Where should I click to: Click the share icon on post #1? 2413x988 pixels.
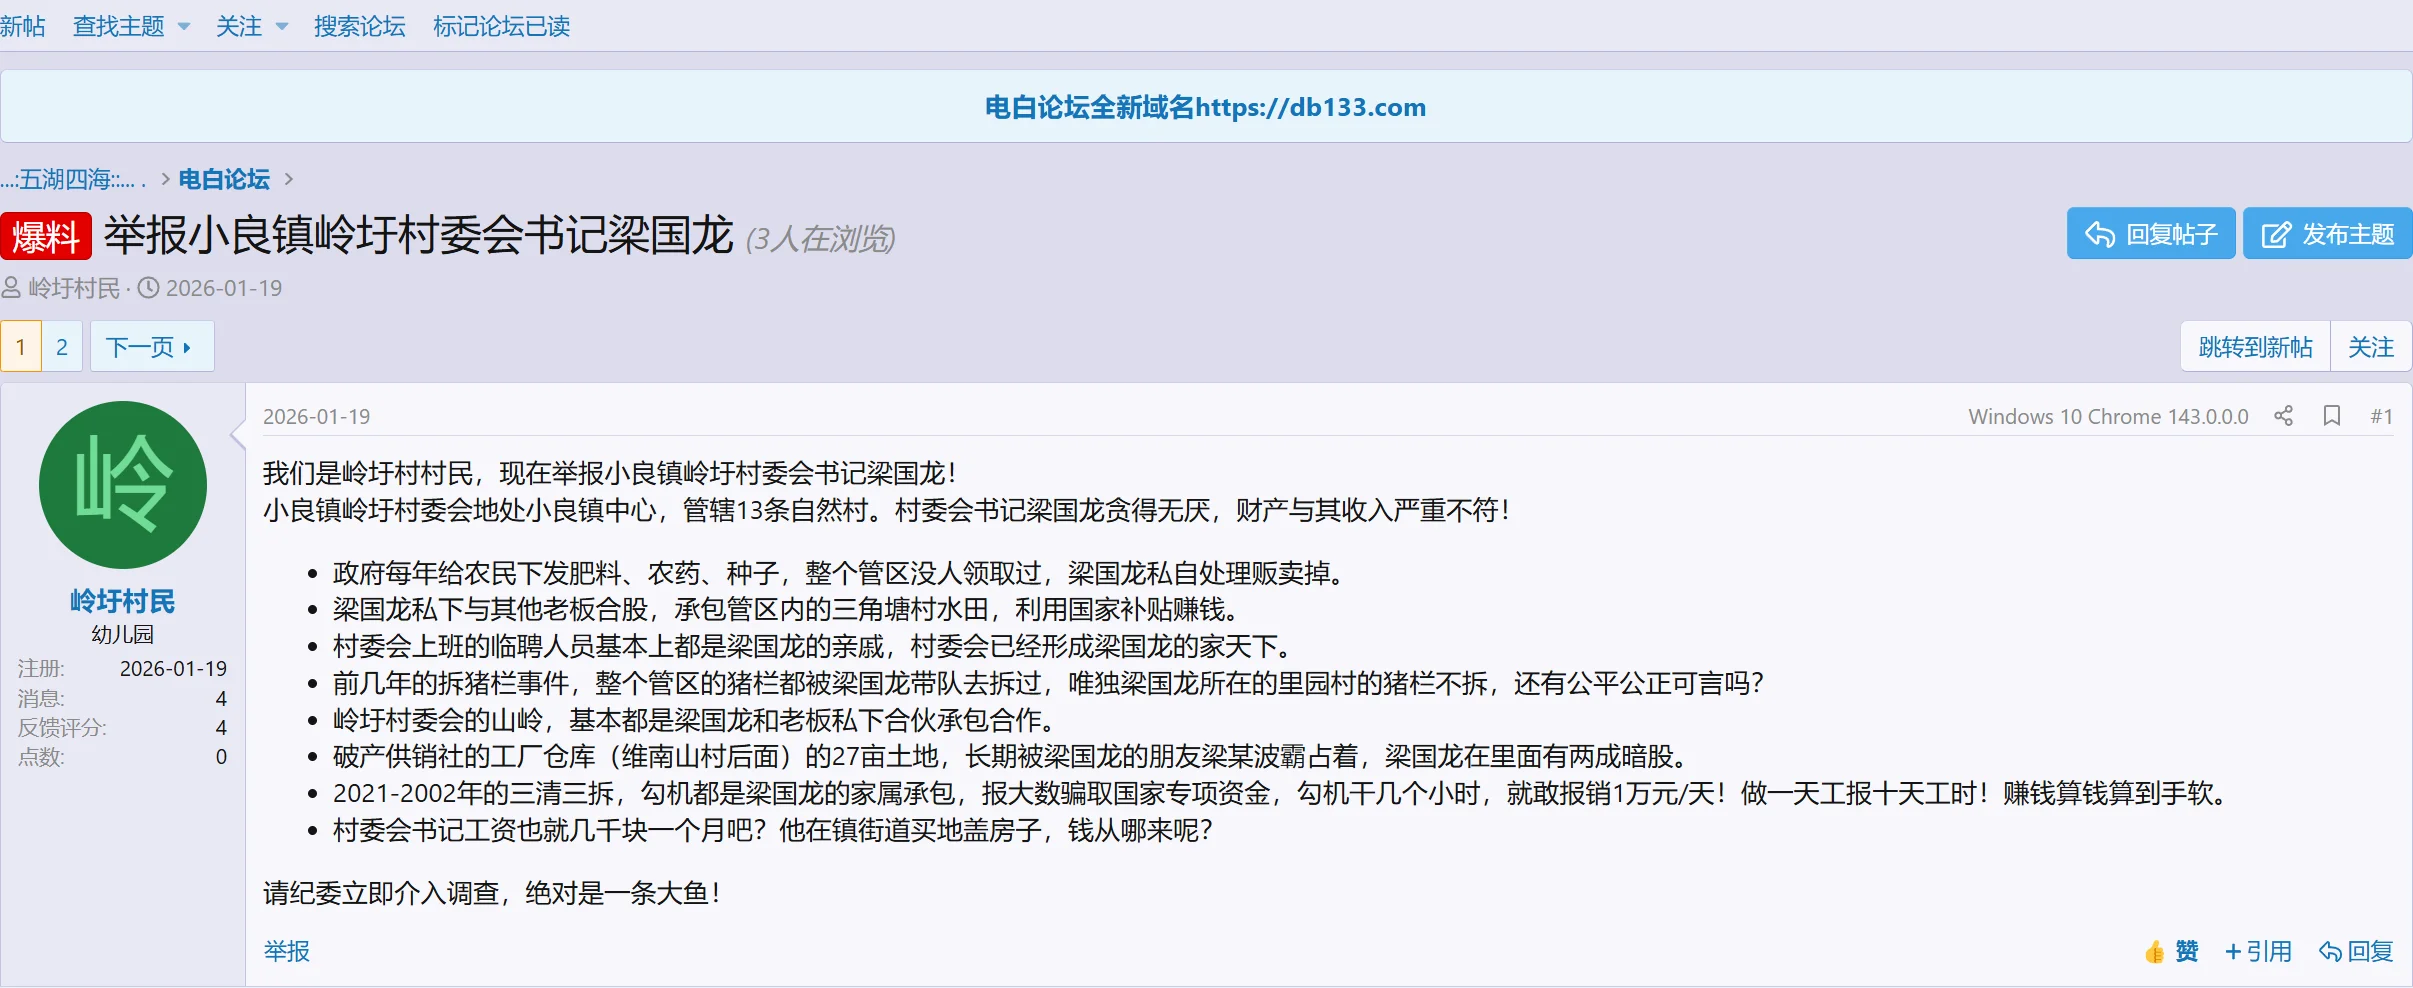tap(2283, 415)
